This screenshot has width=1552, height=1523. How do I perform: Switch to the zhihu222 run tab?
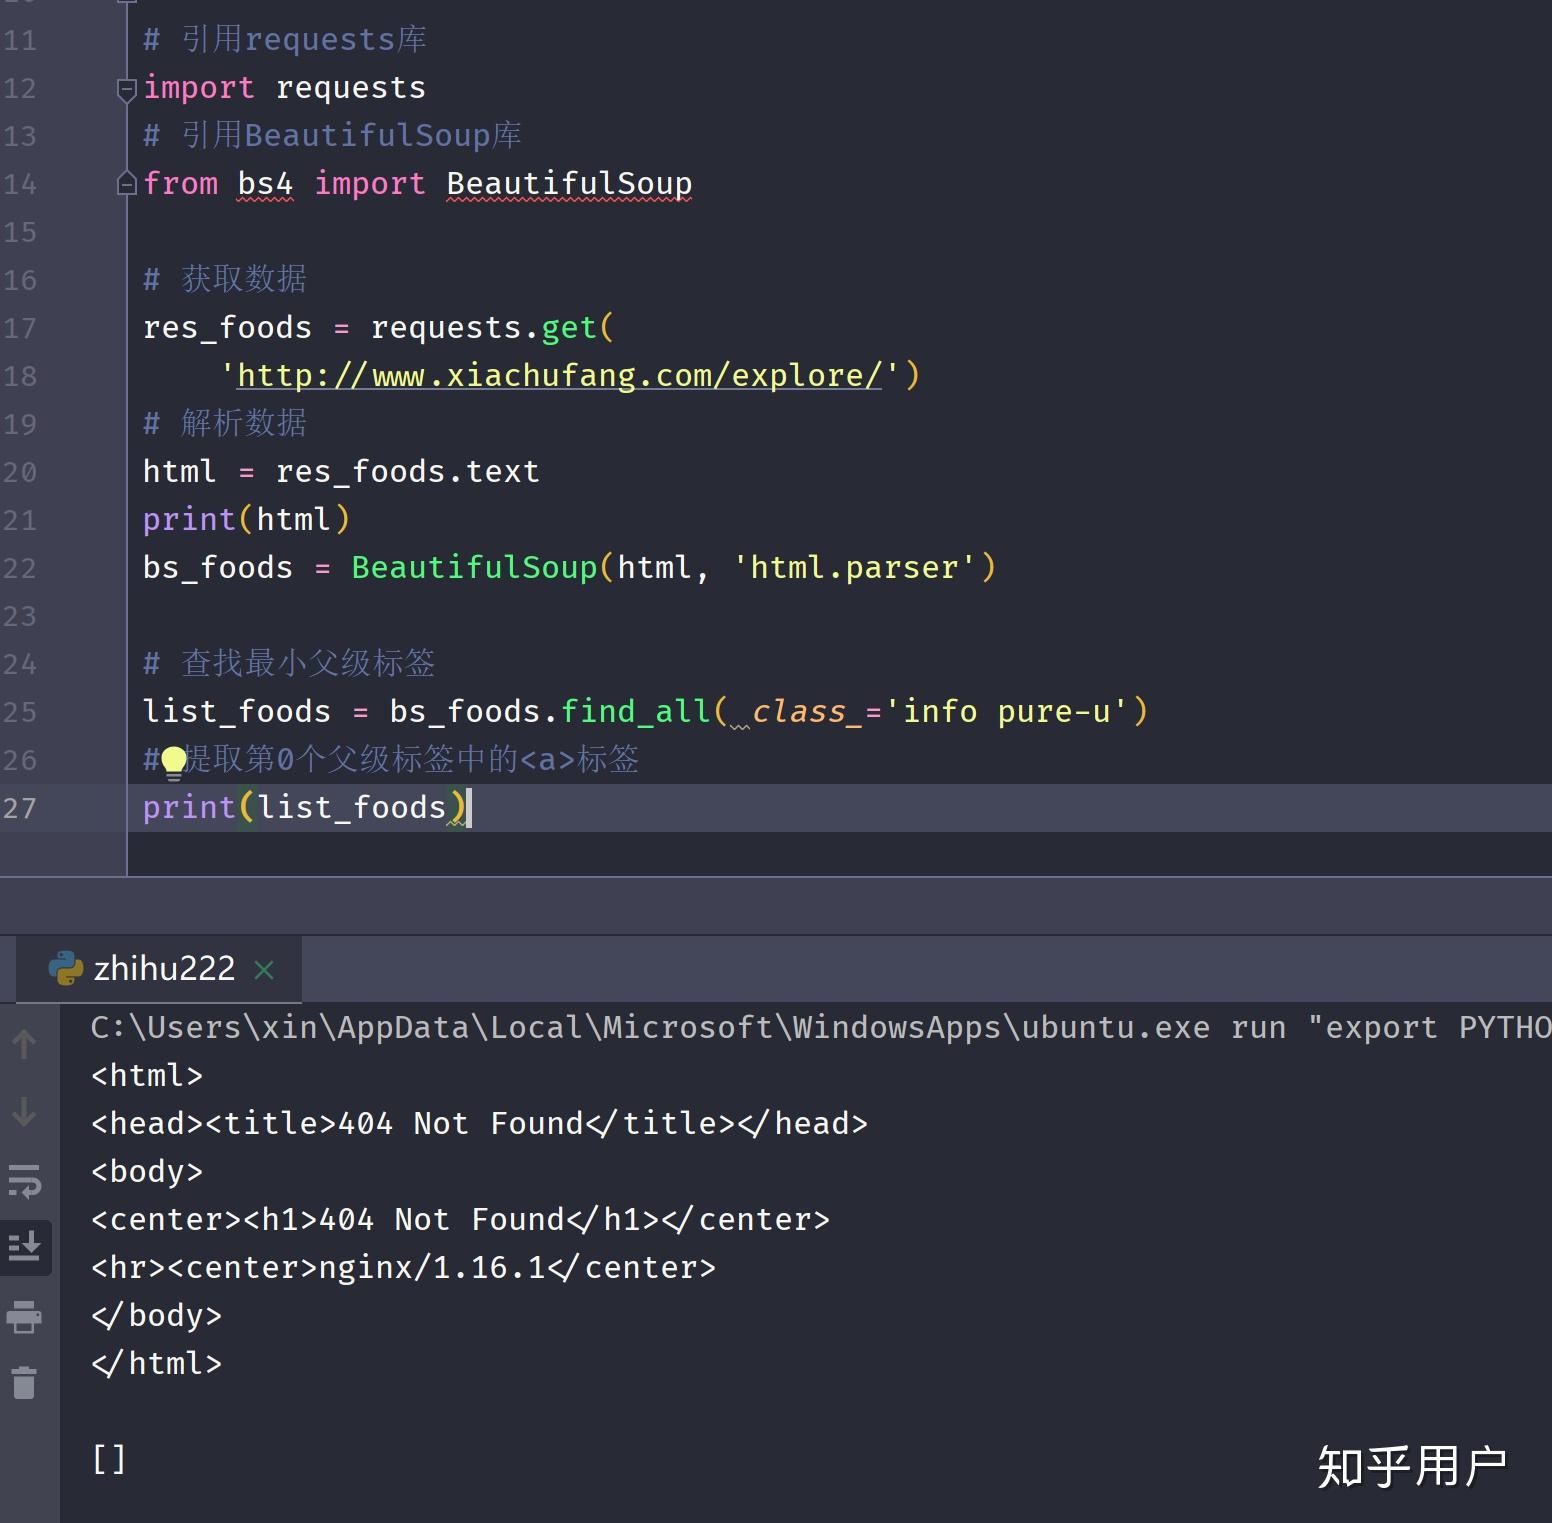point(163,967)
